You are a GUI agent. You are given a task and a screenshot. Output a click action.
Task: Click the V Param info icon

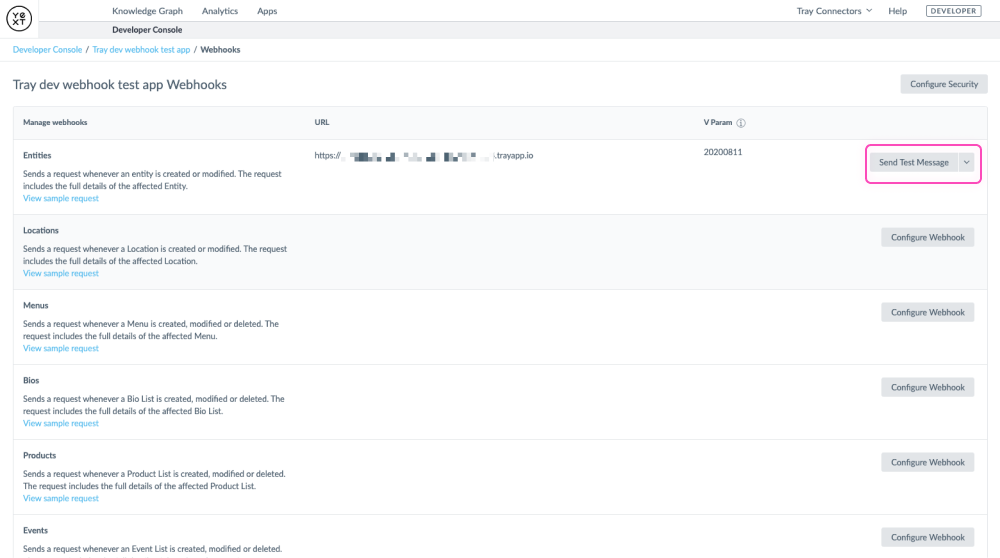741,123
